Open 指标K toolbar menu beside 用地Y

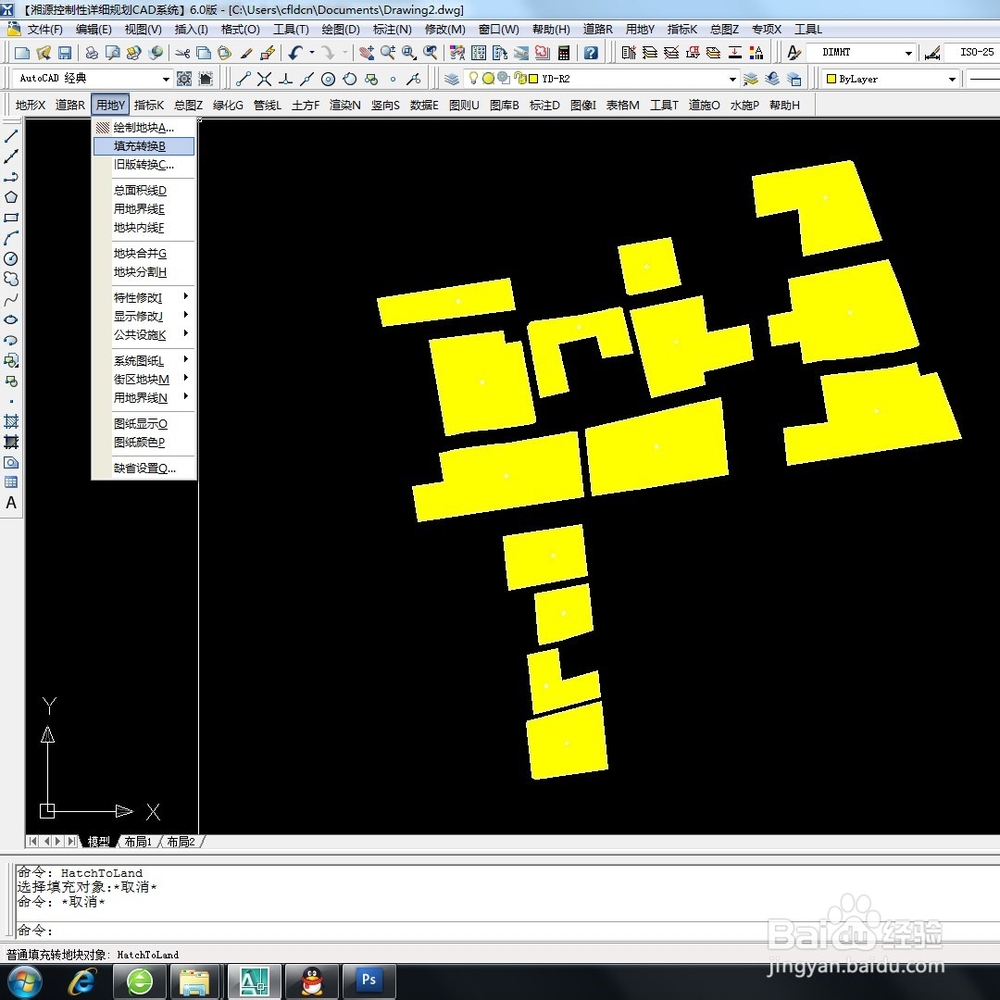tap(149, 105)
